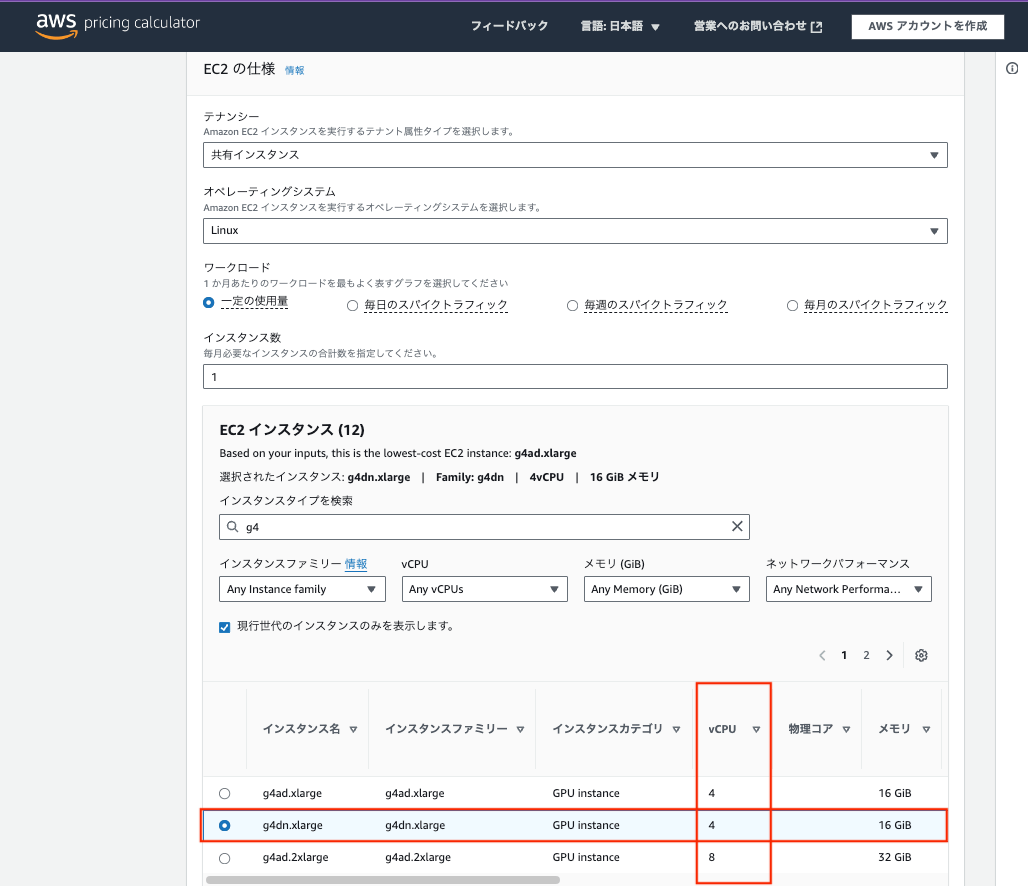
Task: Click the インスタンス数 input field
Action: pyautogui.click(x=575, y=376)
